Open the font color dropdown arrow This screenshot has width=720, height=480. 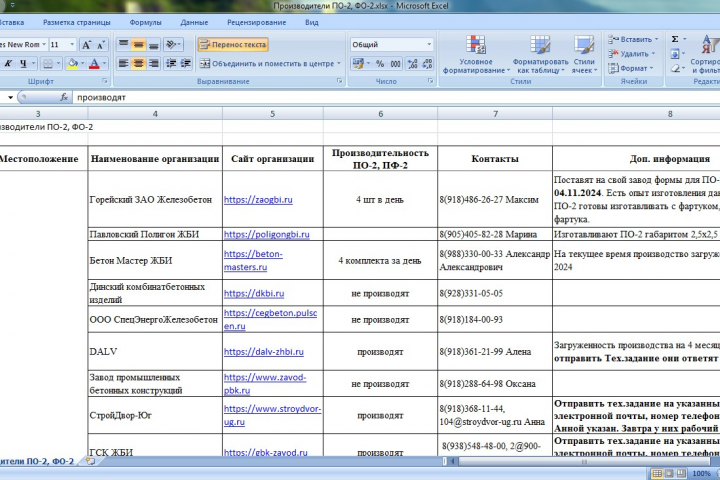[104, 63]
